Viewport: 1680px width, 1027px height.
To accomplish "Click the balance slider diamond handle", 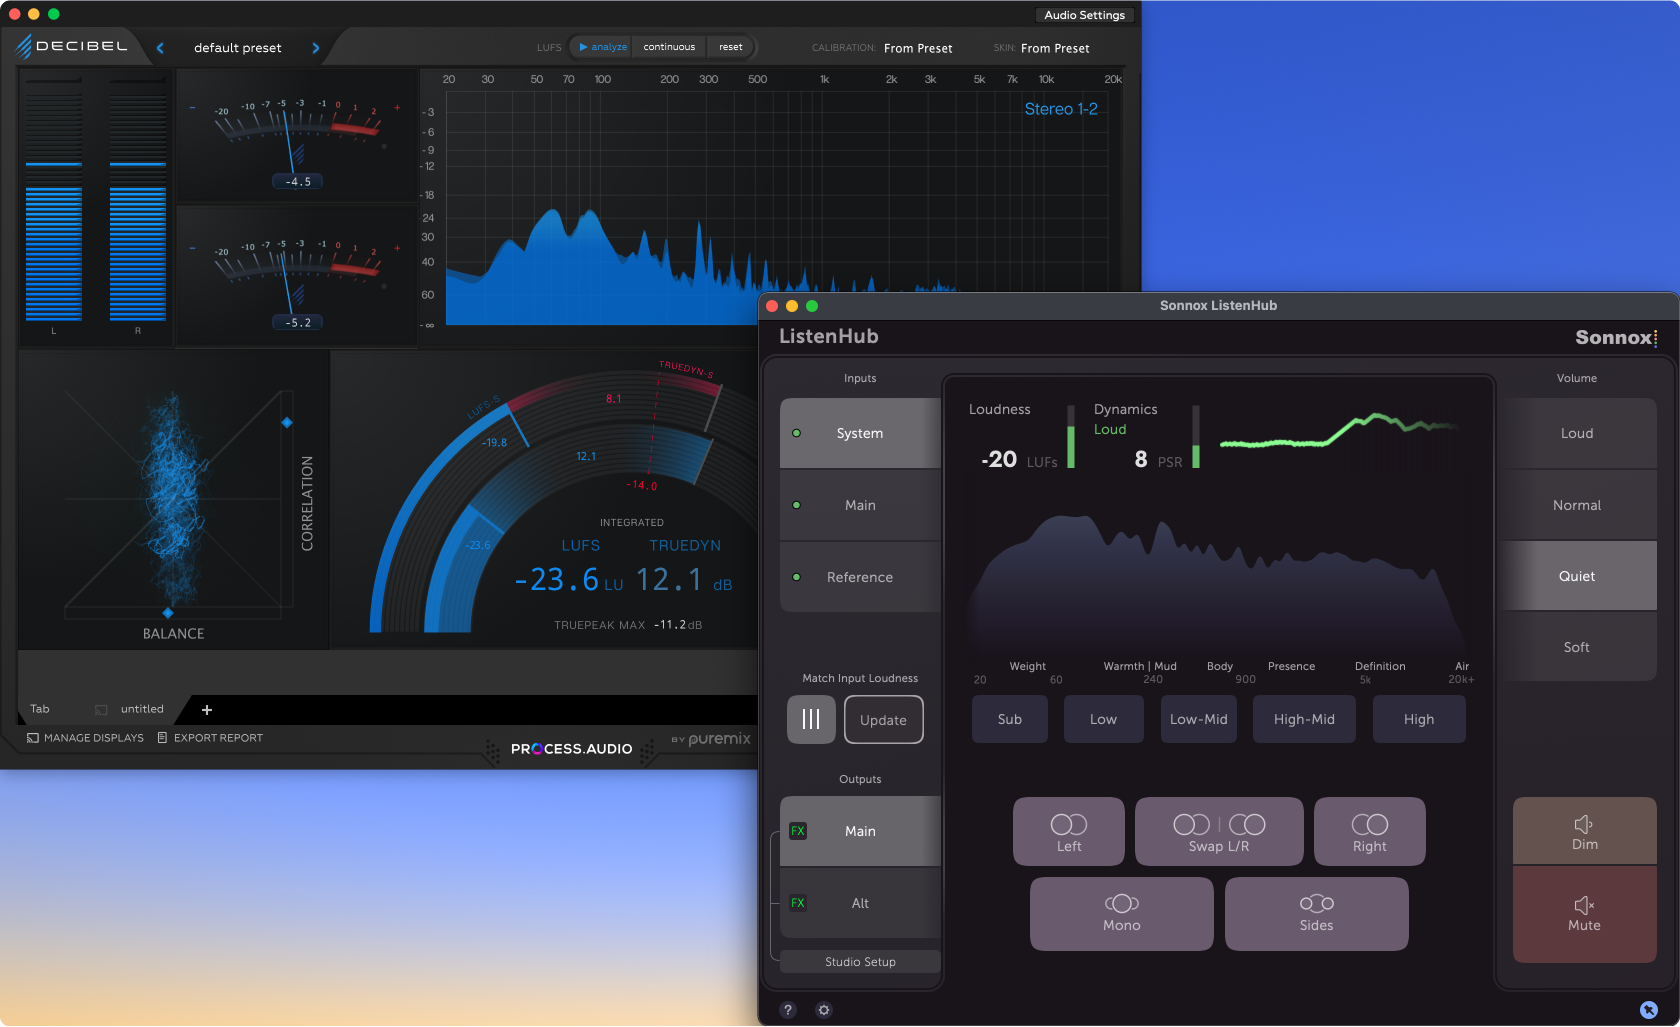I will coord(168,612).
